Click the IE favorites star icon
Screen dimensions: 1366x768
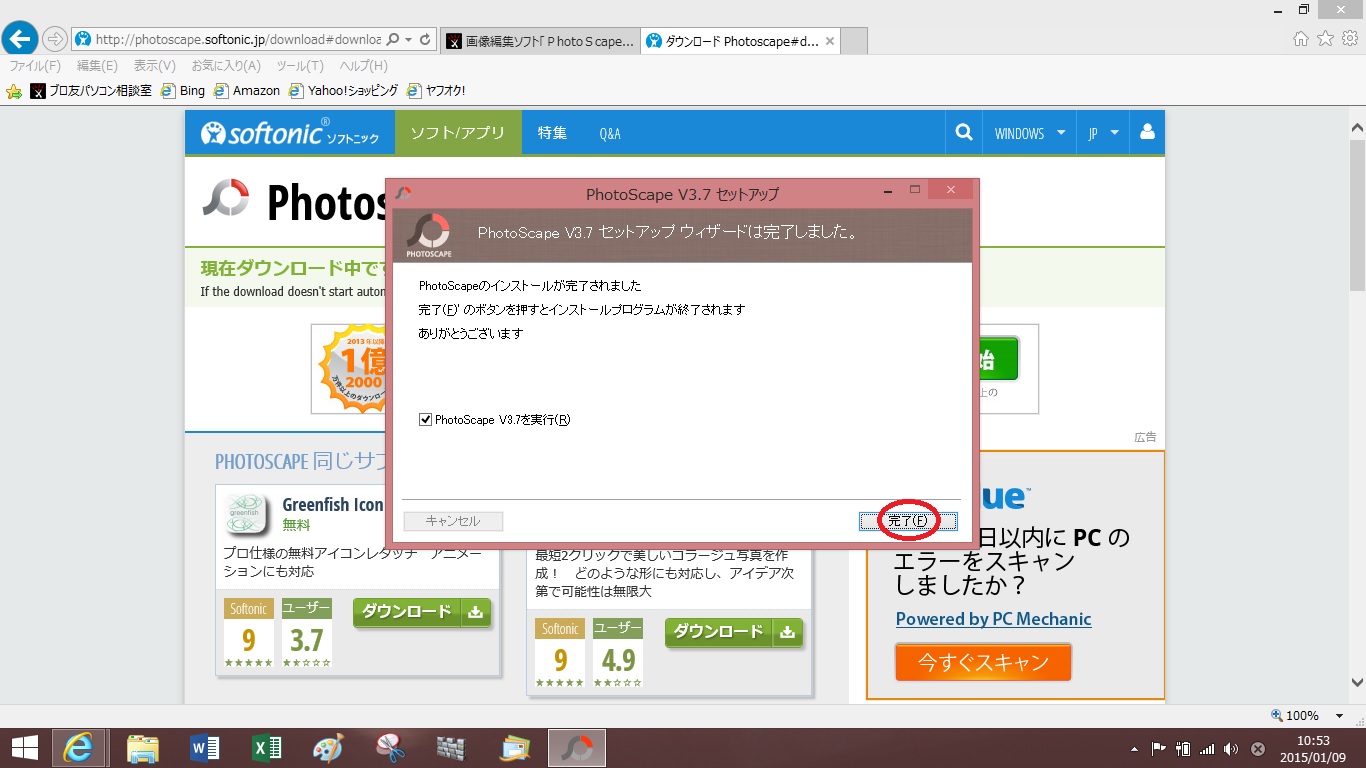[1325, 39]
